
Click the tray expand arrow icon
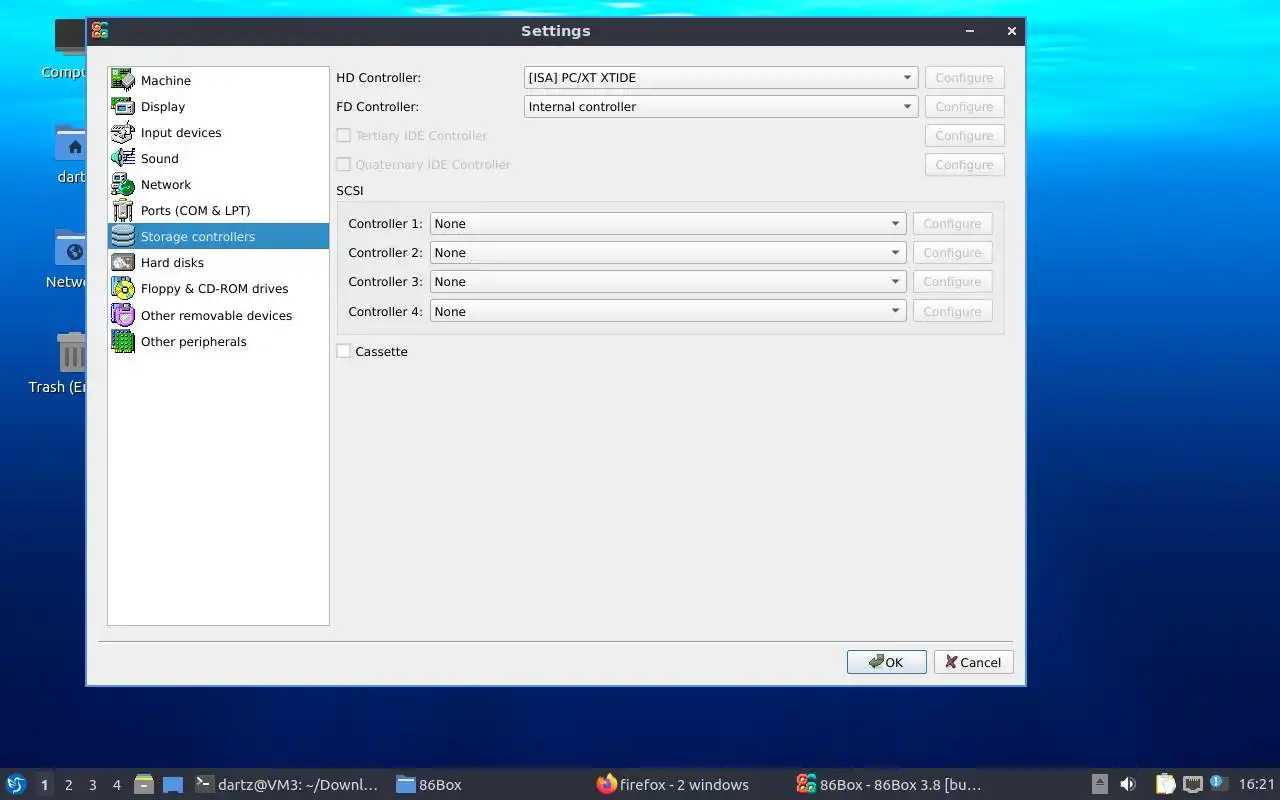coord(1099,784)
